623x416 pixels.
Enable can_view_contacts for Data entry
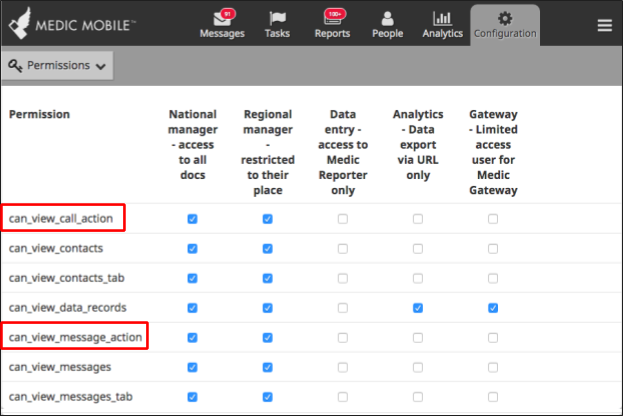click(342, 249)
